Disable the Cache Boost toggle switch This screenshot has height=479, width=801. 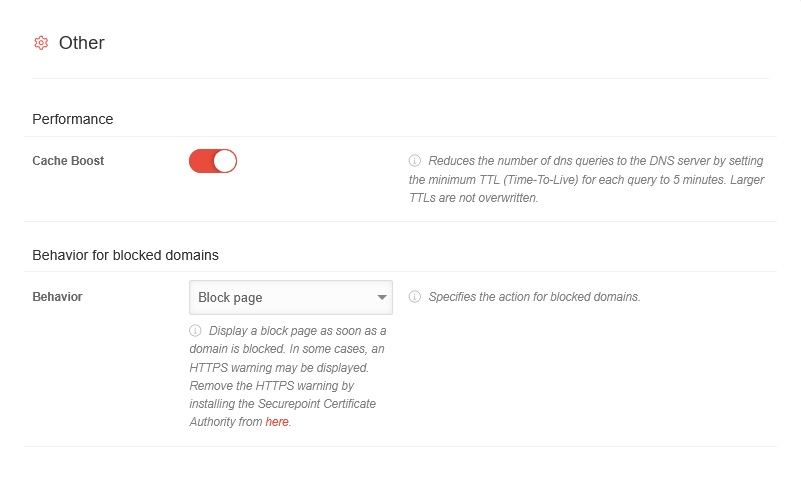(x=213, y=161)
